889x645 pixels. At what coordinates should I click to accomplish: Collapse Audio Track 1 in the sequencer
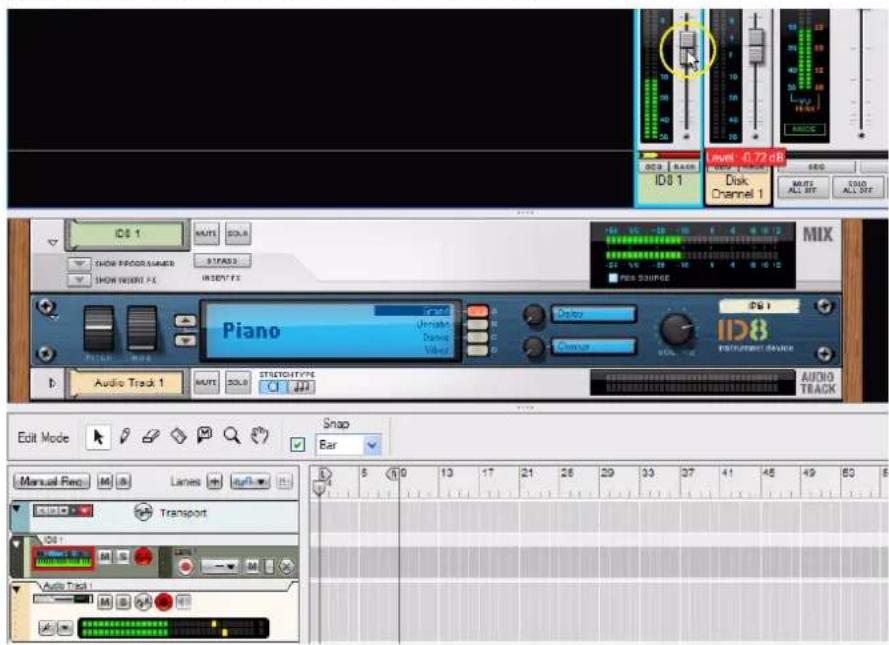(x=16, y=589)
